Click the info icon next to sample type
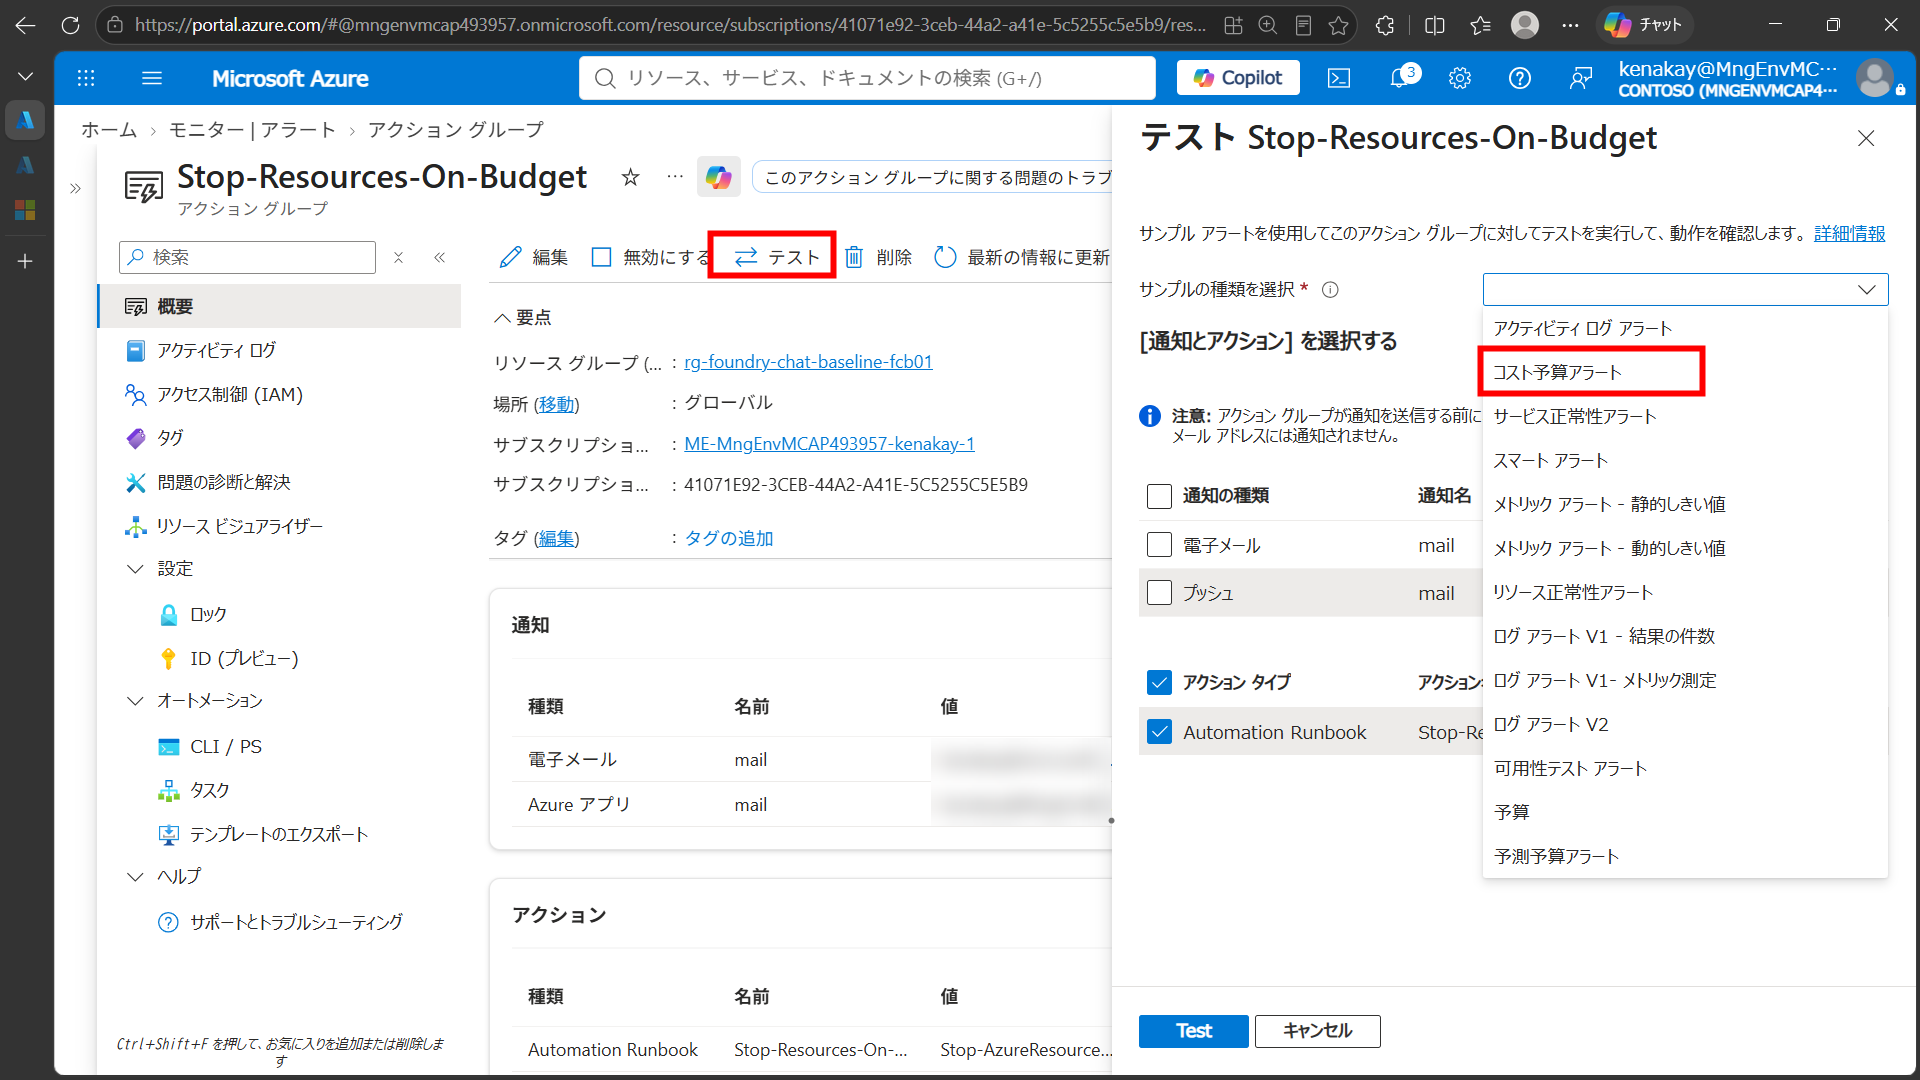The image size is (1920, 1080). click(1330, 290)
